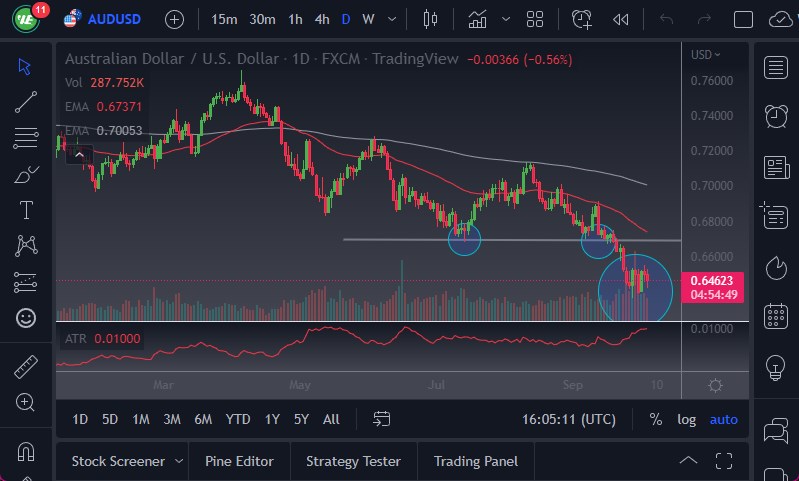Image resolution: width=799 pixels, height=481 pixels.
Task: Start bar replay mode
Action: tap(621, 19)
